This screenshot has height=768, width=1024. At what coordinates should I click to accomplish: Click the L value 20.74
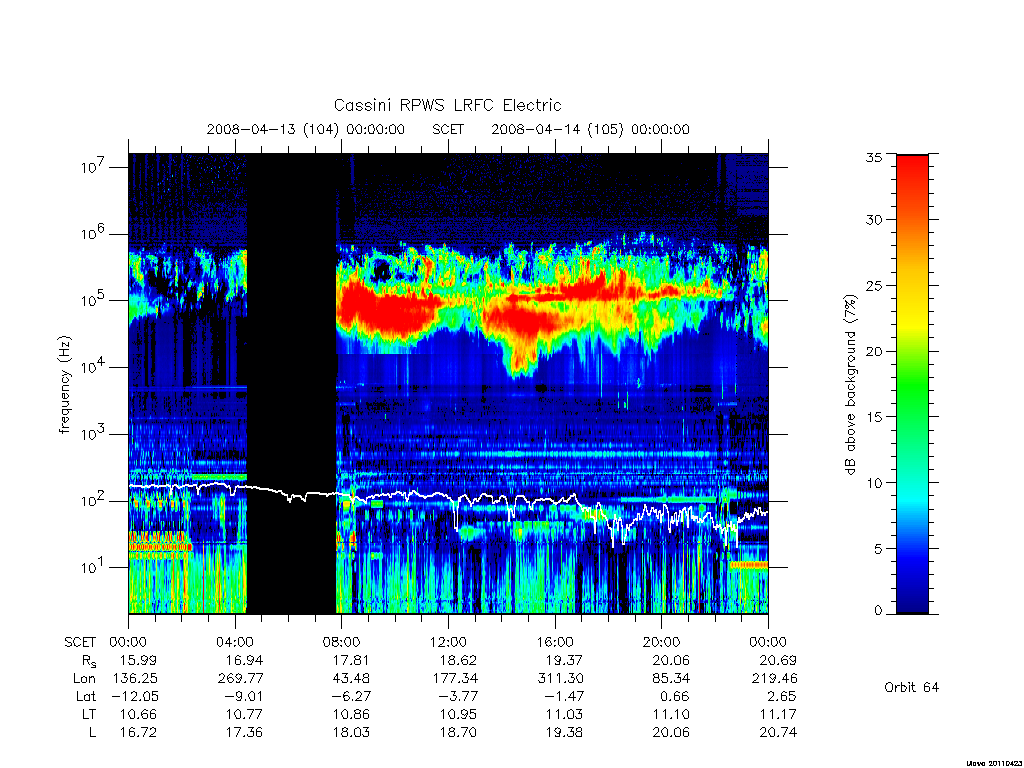pyautogui.click(x=778, y=733)
